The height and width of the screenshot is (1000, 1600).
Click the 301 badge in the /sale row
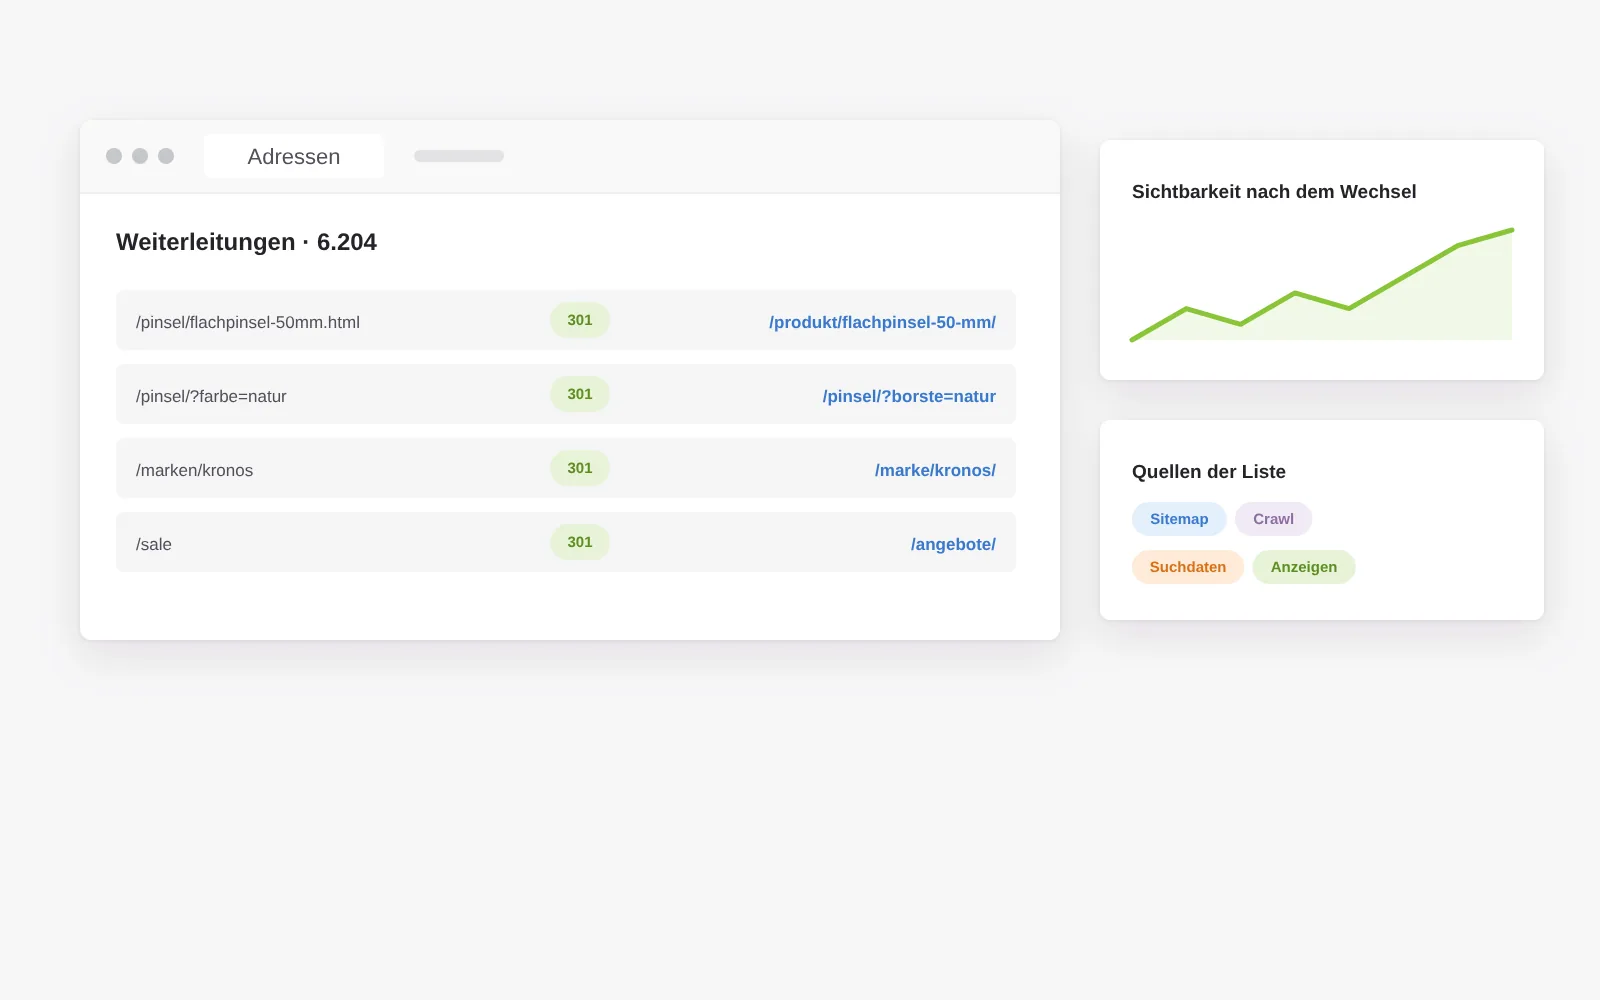pyautogui.click(x=580, y=542)
